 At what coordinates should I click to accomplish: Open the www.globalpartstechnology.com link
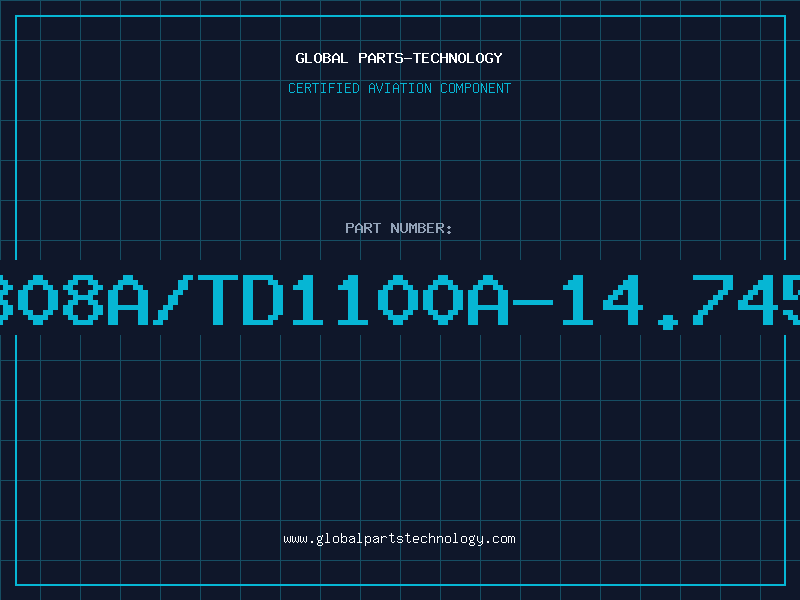pyautogui.click(x=399, y=539)
